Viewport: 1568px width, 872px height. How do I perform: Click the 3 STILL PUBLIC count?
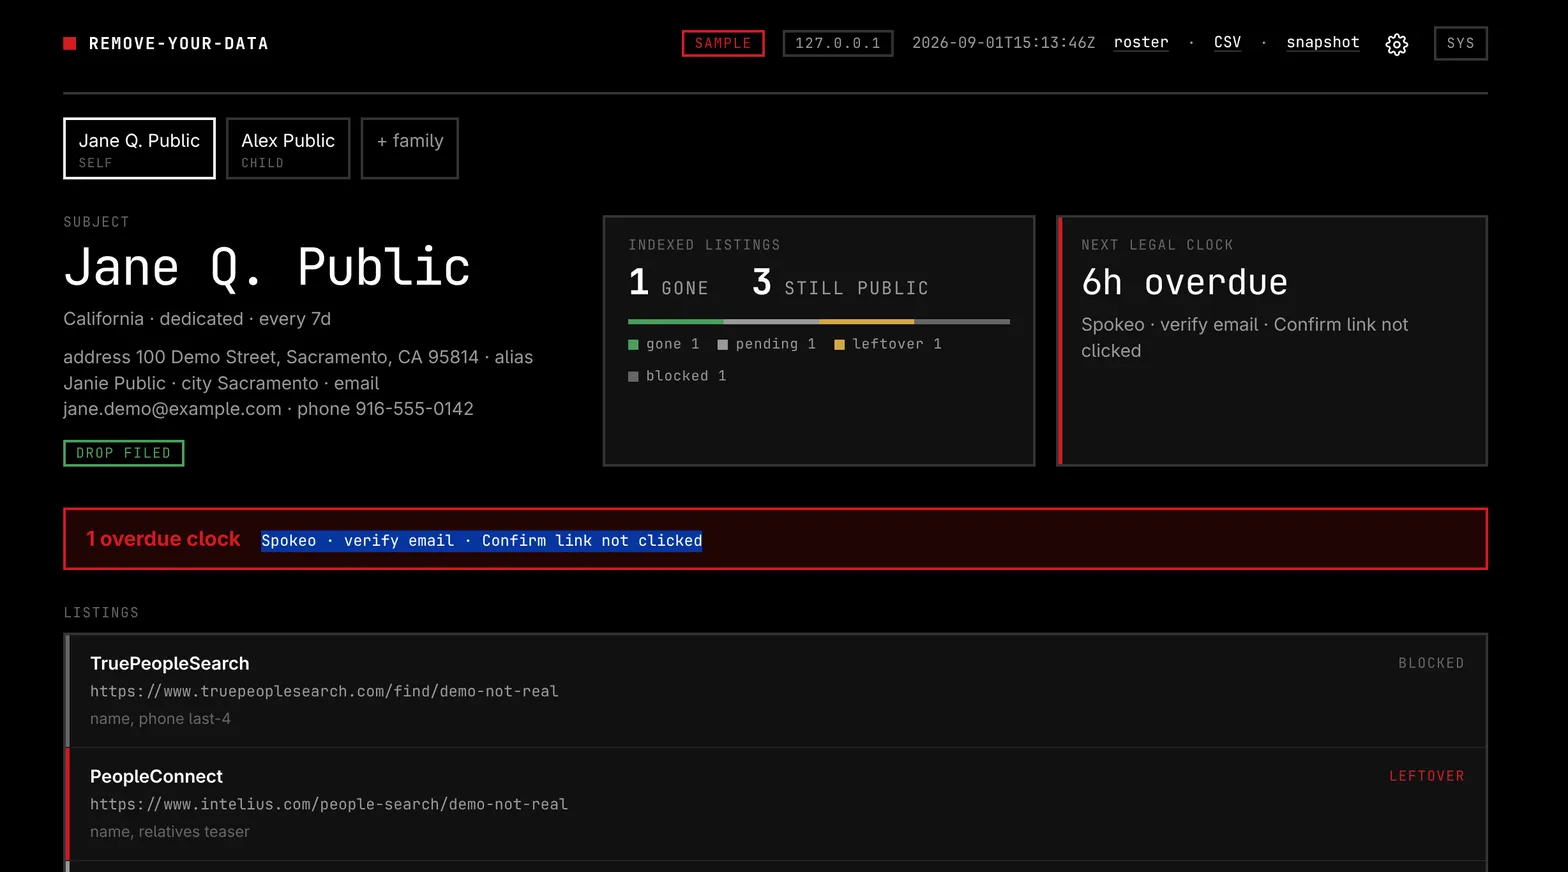[840, 284]
